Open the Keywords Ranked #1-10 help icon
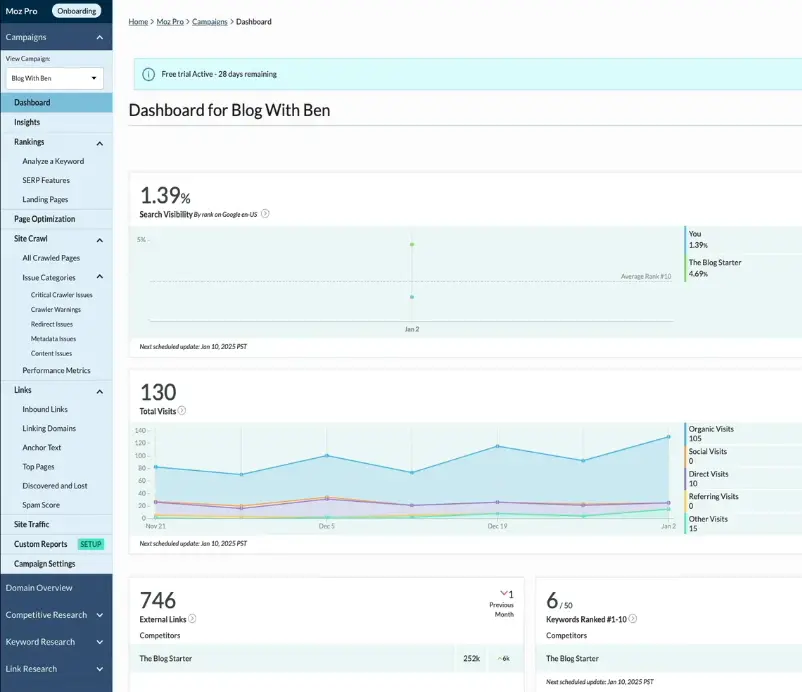 pos(633,619)
